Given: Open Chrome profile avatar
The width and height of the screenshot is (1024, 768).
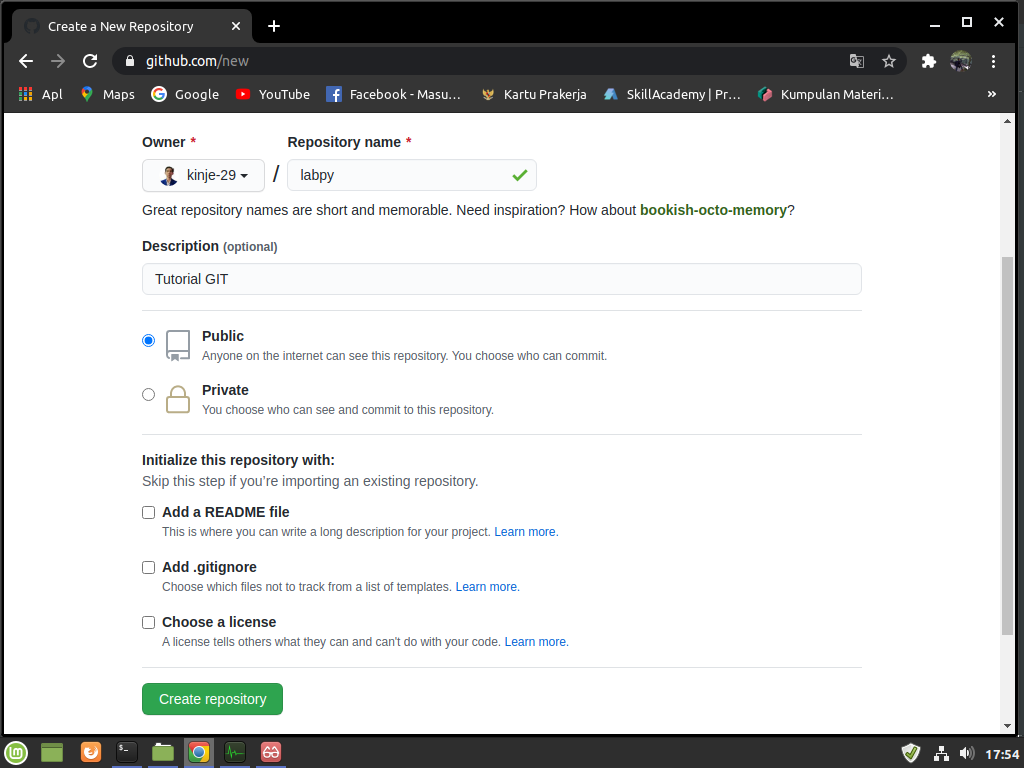Looking at the screenshot, I should point(961,61).
